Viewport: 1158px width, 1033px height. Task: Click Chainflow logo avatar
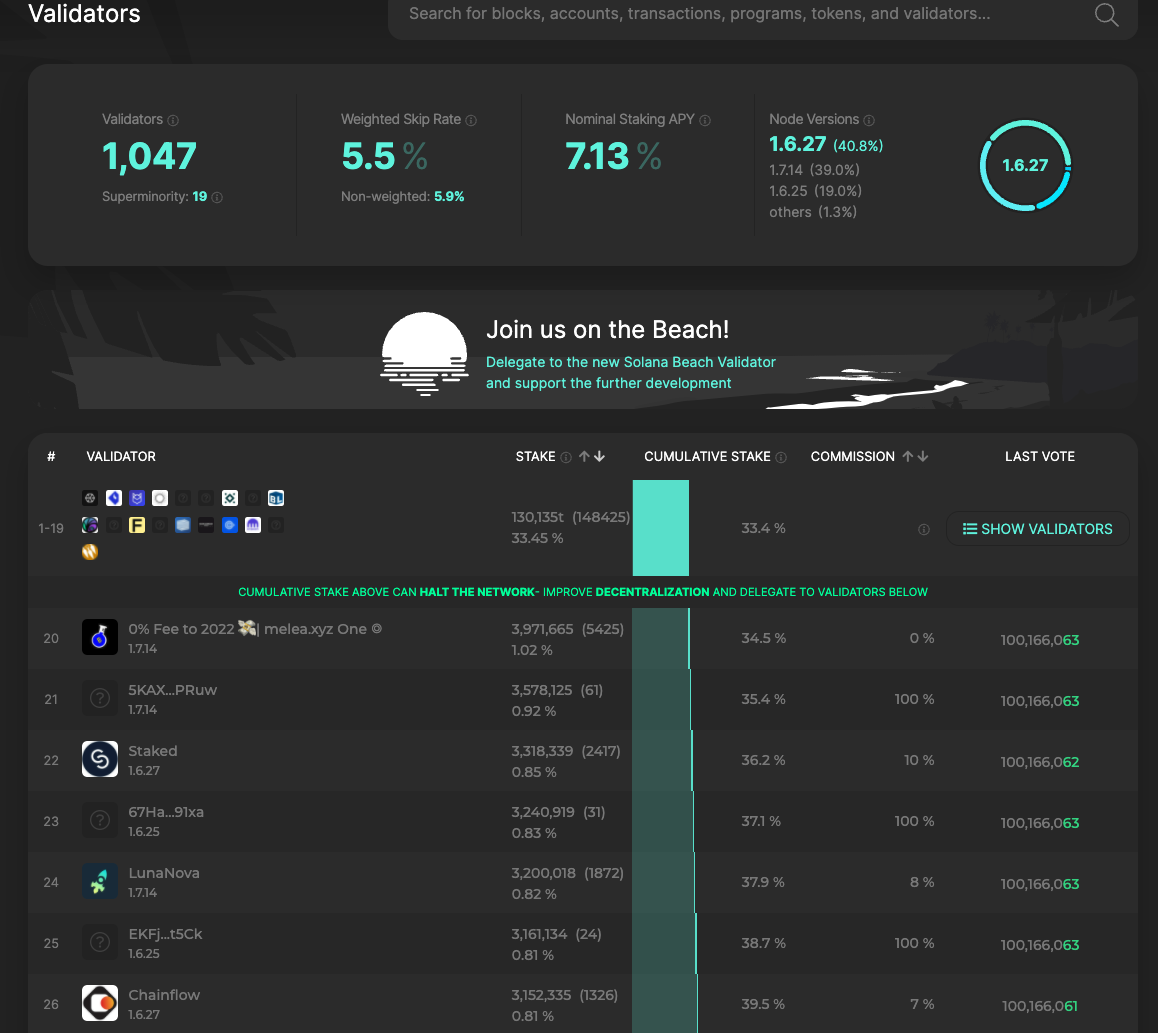pyautogui.click(x=100, y=1003)
